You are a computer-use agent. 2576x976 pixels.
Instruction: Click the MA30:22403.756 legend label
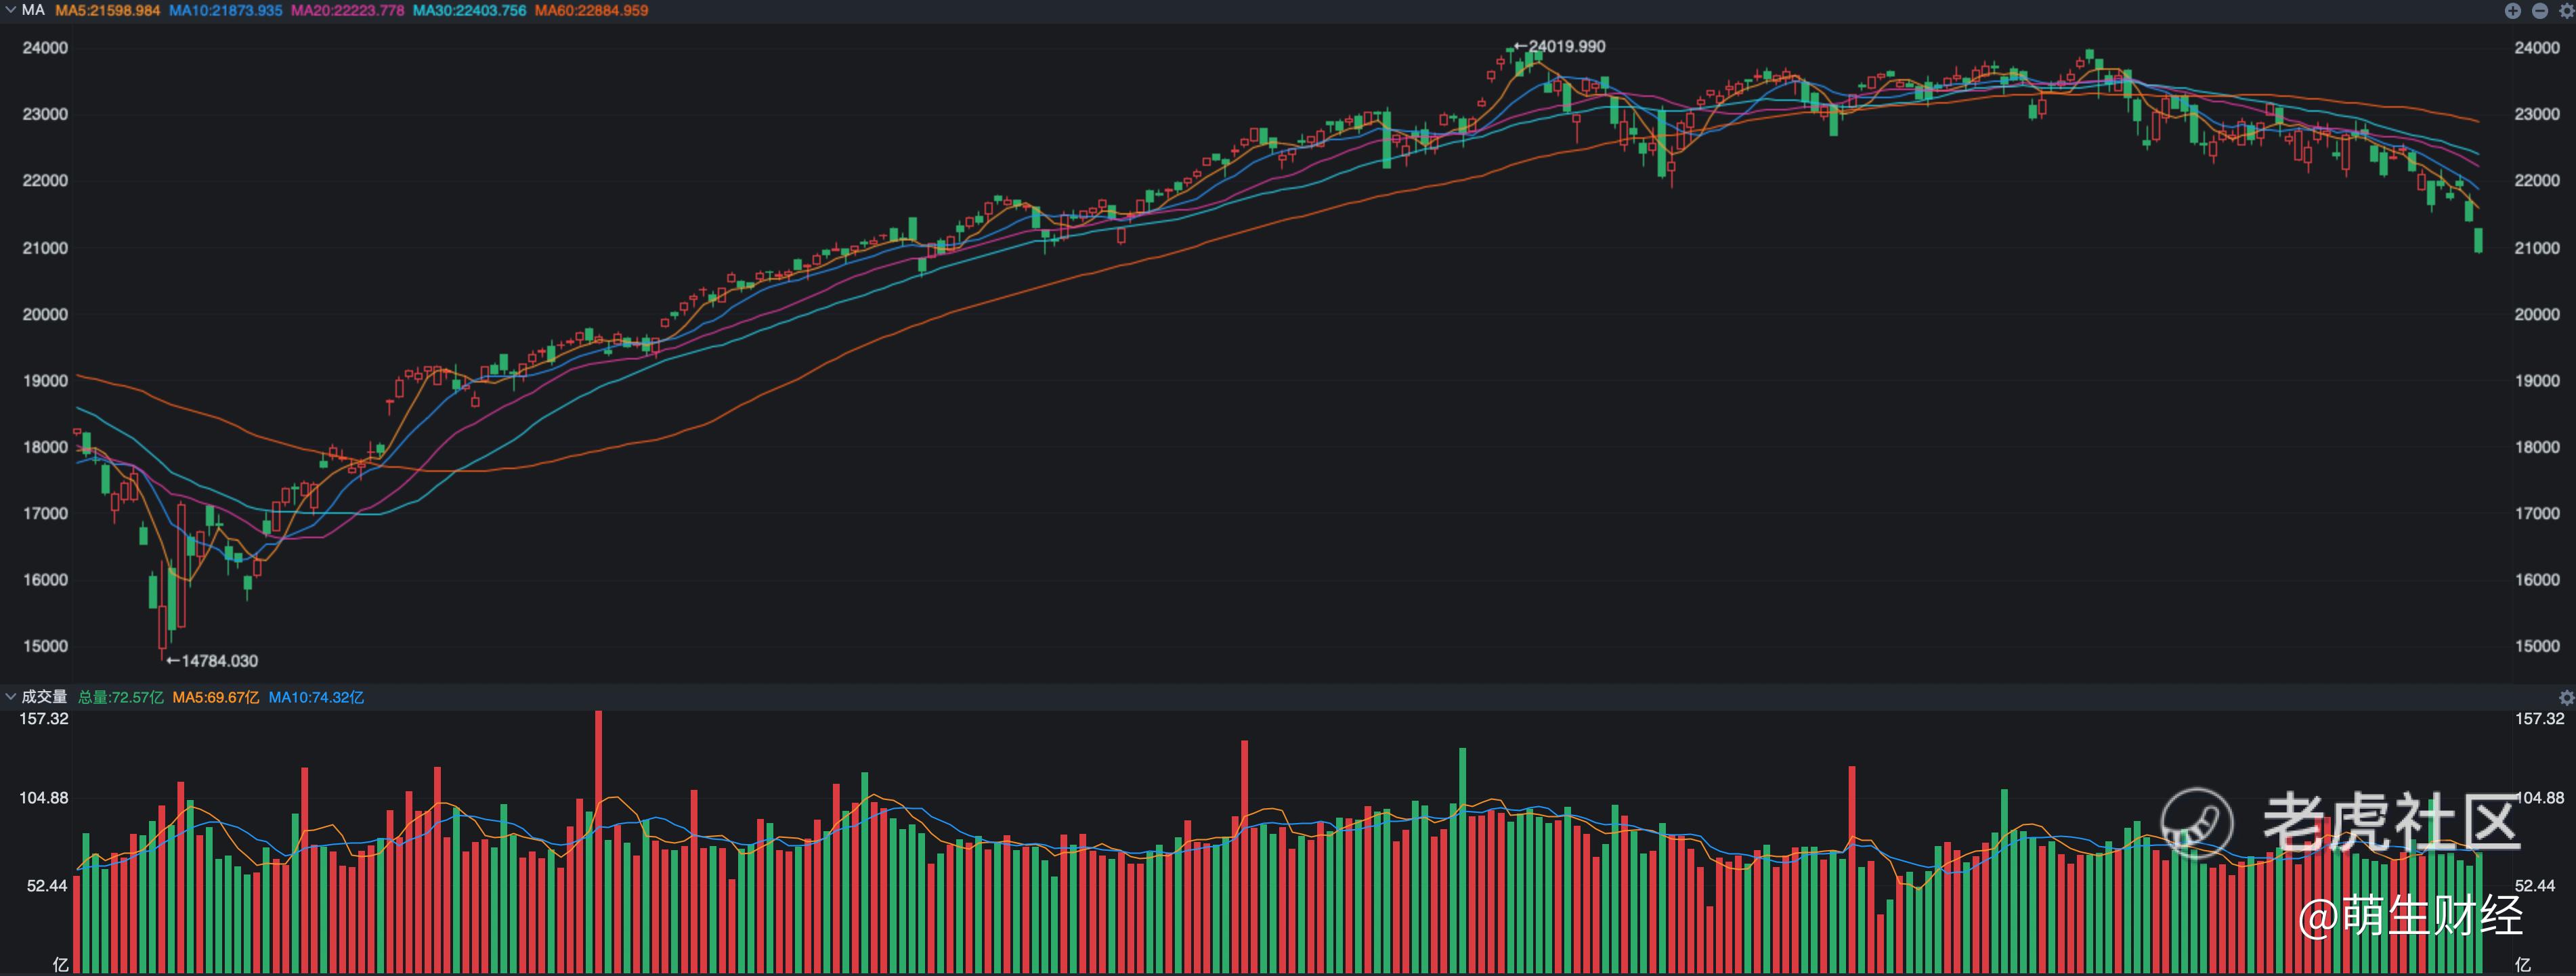(x=469, y=10)
